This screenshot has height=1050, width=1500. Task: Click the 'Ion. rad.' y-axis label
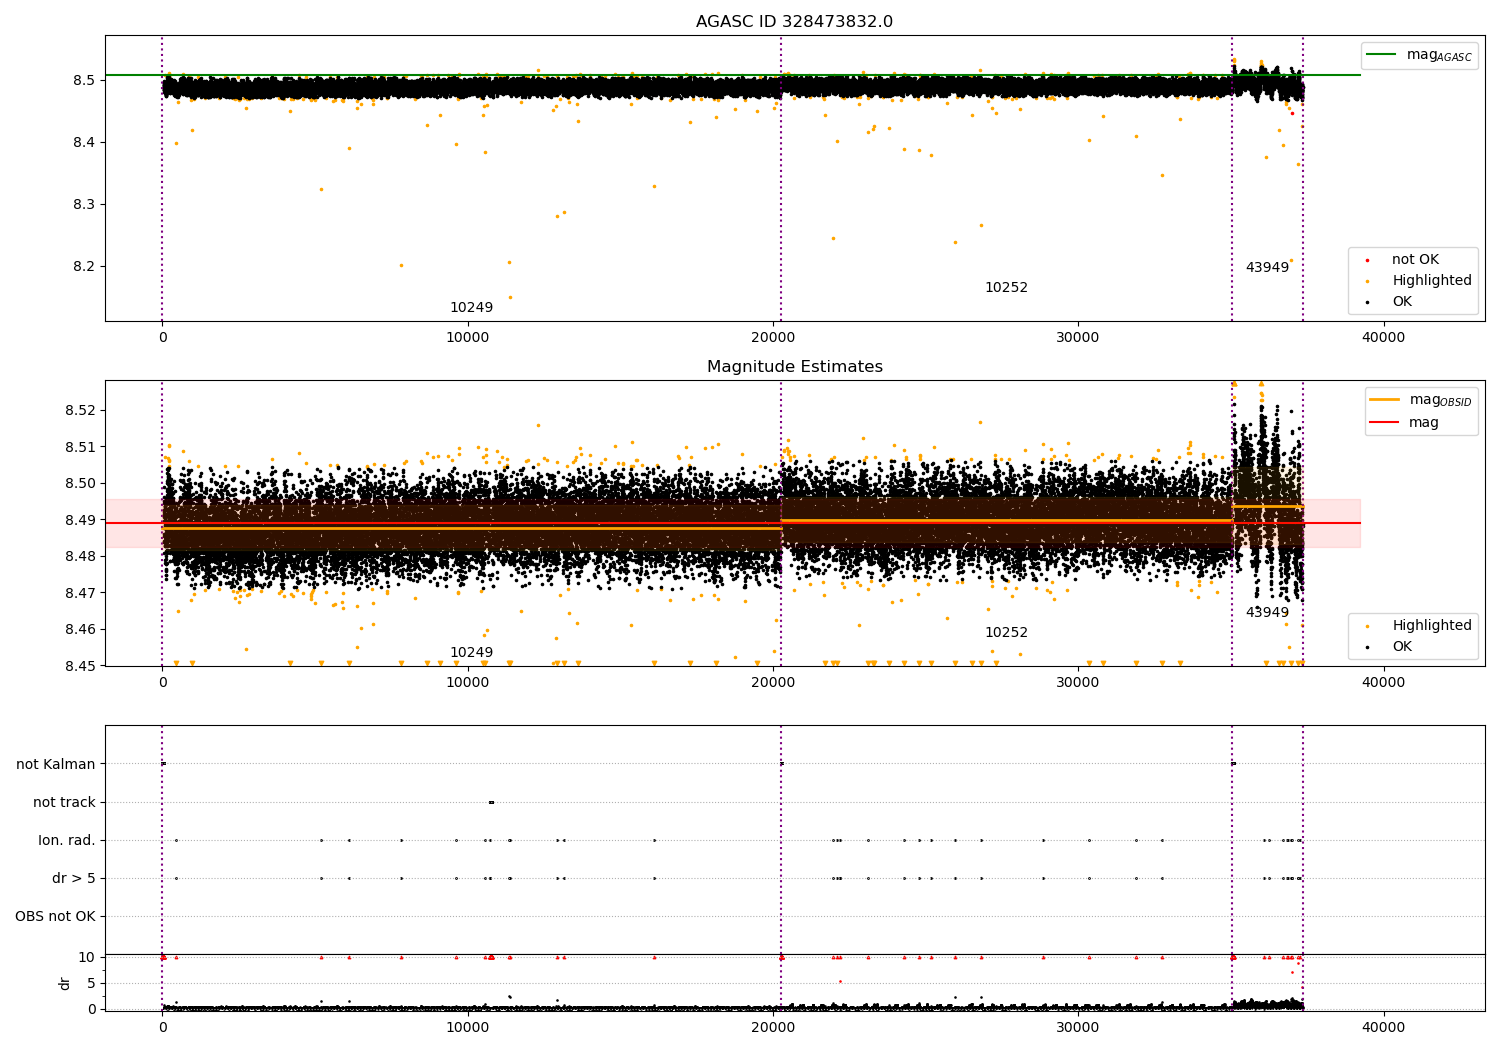click(x=67, y=841)
